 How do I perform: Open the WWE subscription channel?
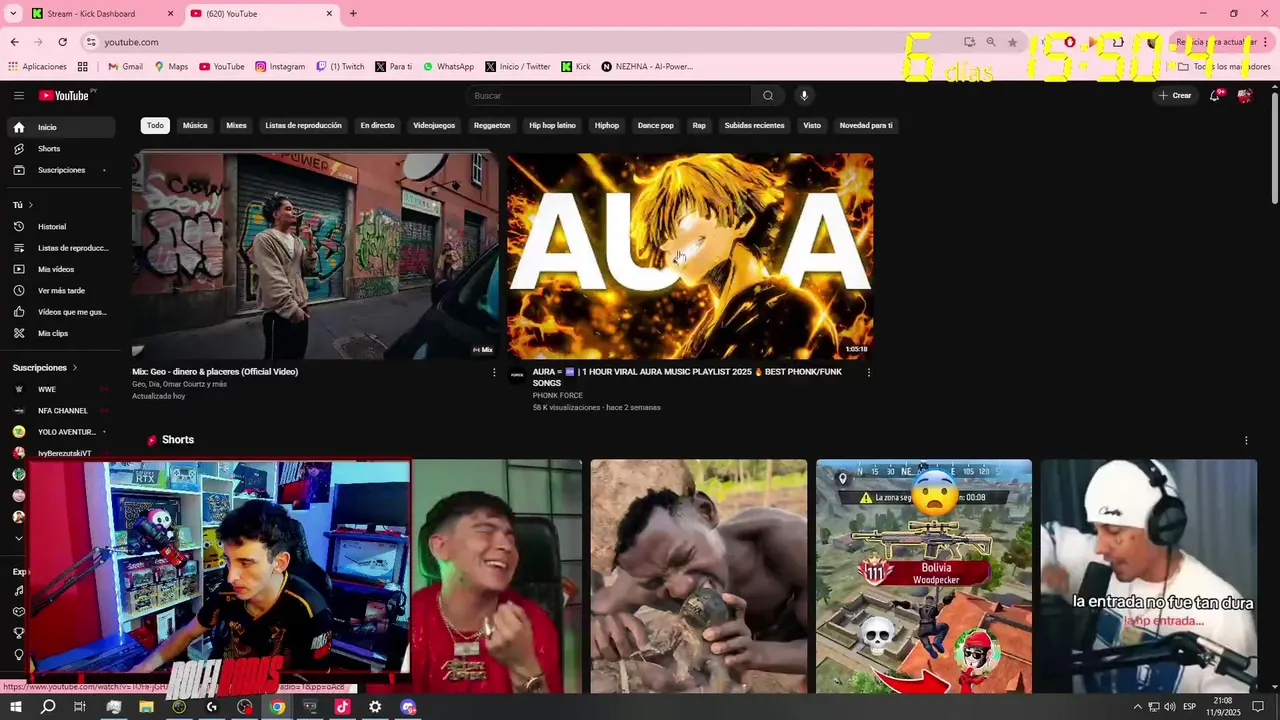point(61,389)
